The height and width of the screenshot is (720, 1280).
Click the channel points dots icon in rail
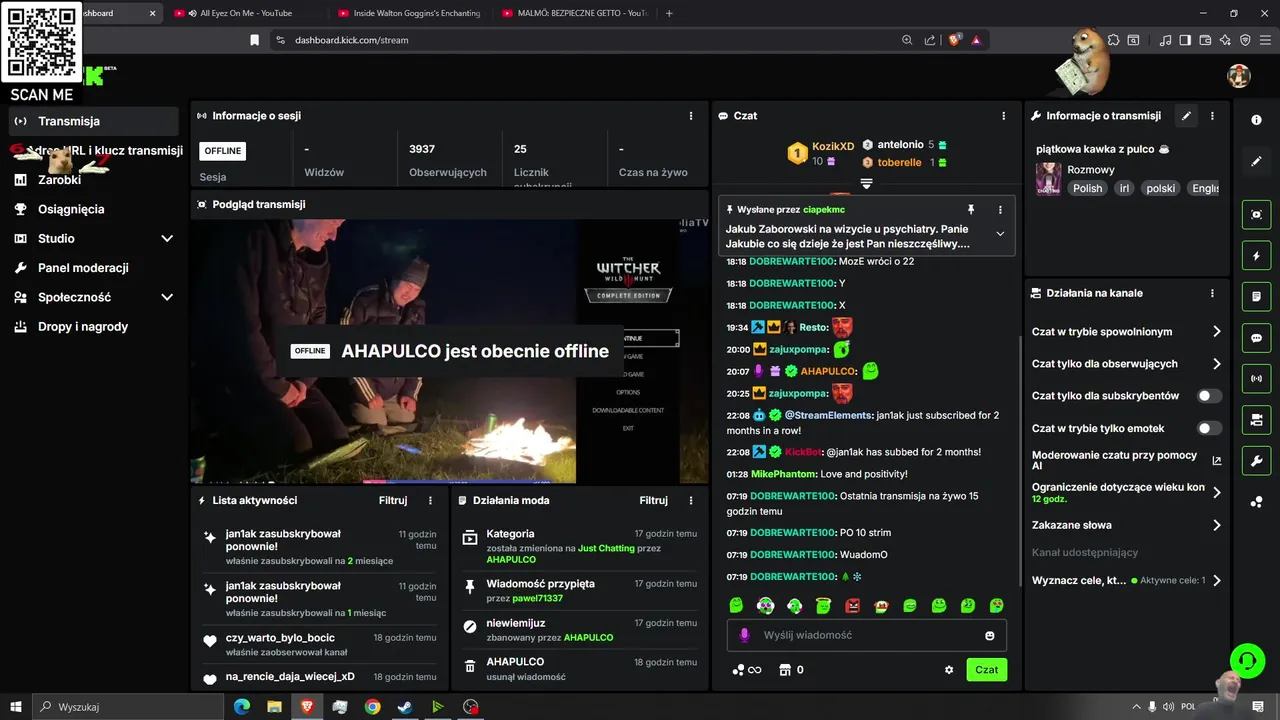(1256, 502)
